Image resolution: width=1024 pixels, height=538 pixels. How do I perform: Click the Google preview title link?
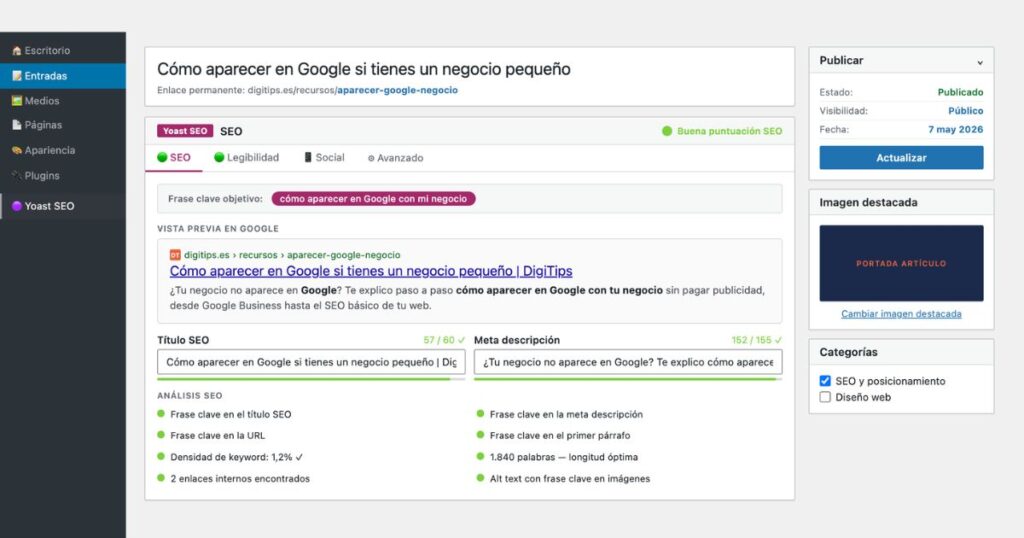coord(371,271)
